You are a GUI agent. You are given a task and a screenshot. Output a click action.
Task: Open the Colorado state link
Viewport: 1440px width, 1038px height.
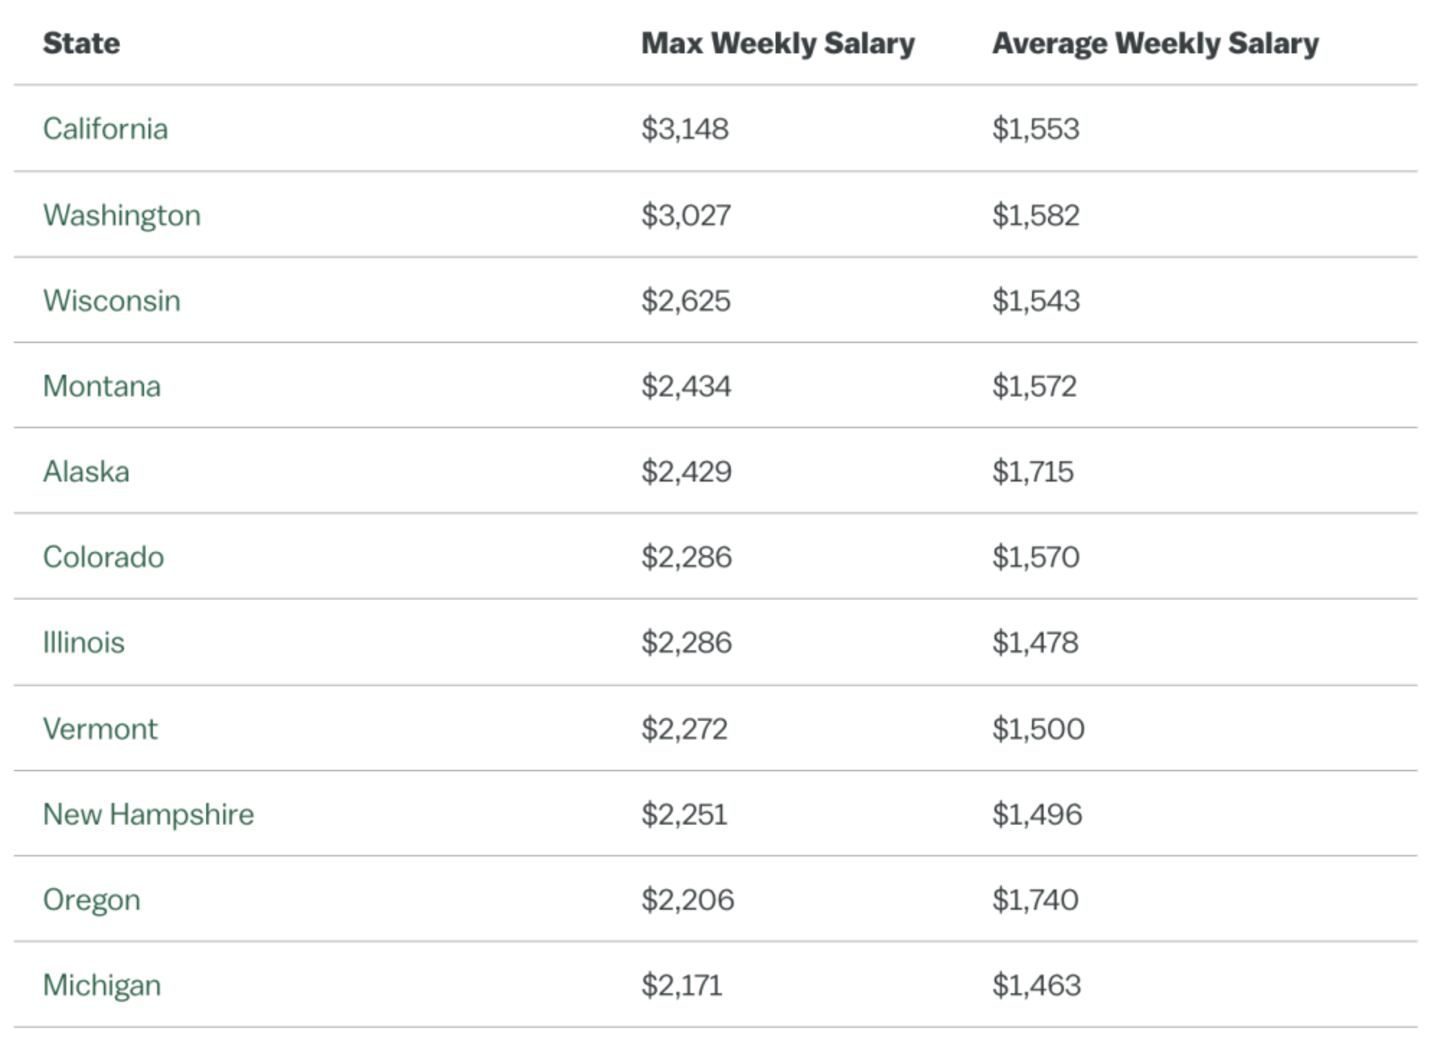click(103, 557)
